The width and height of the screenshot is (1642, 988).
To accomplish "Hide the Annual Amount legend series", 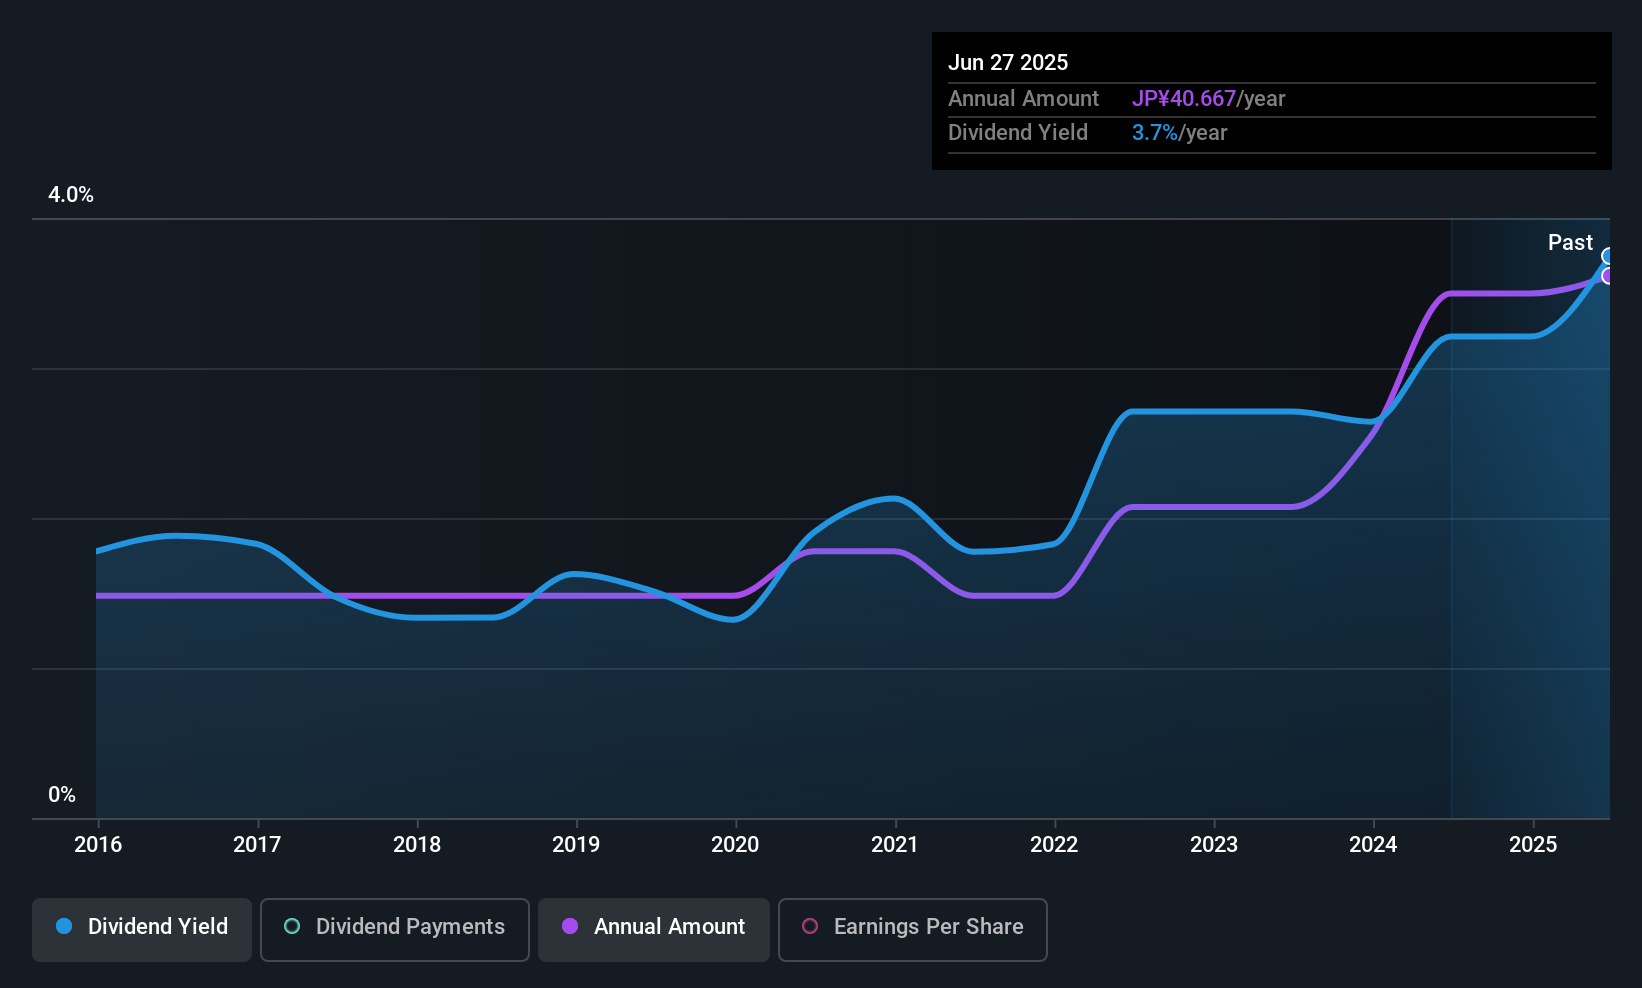I will [x=654, y=928].
